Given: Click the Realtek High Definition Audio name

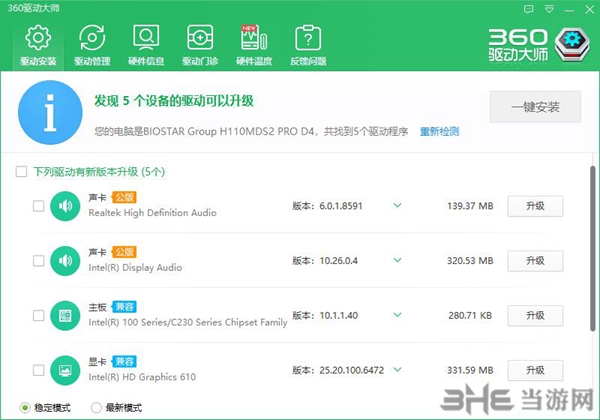Looking at the screenshot, I should point(152,213).
